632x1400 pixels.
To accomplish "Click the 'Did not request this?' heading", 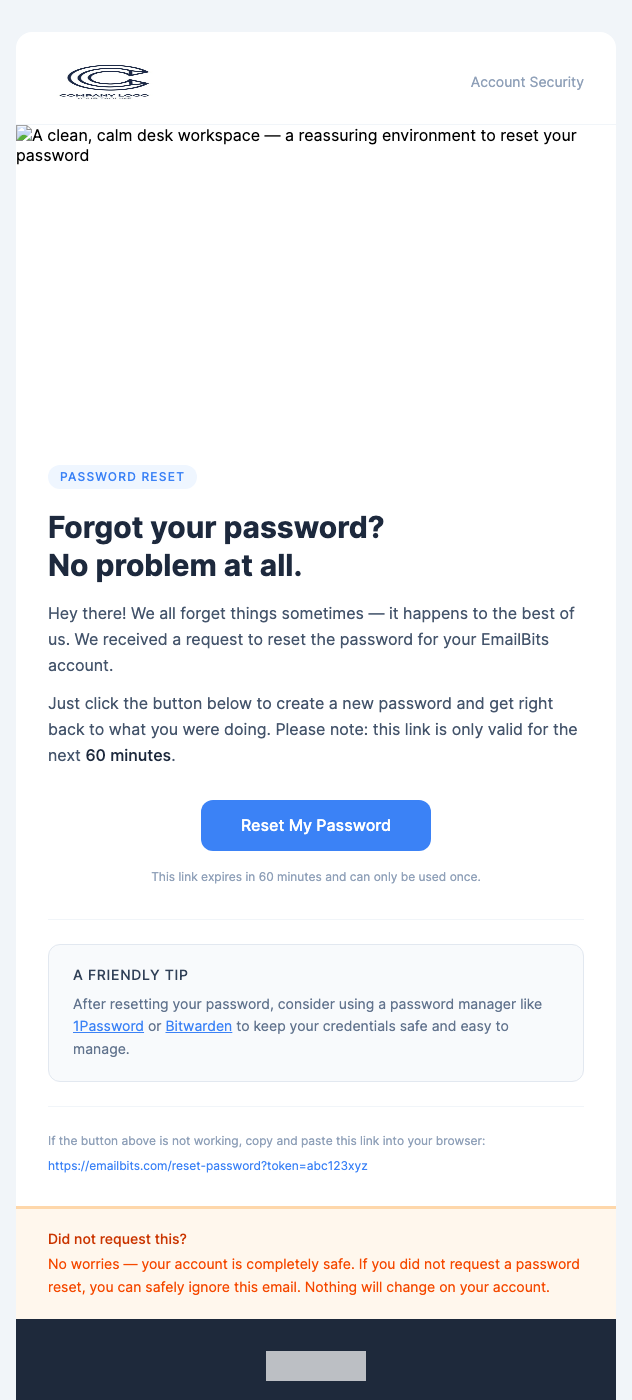I will (117, 1239).
